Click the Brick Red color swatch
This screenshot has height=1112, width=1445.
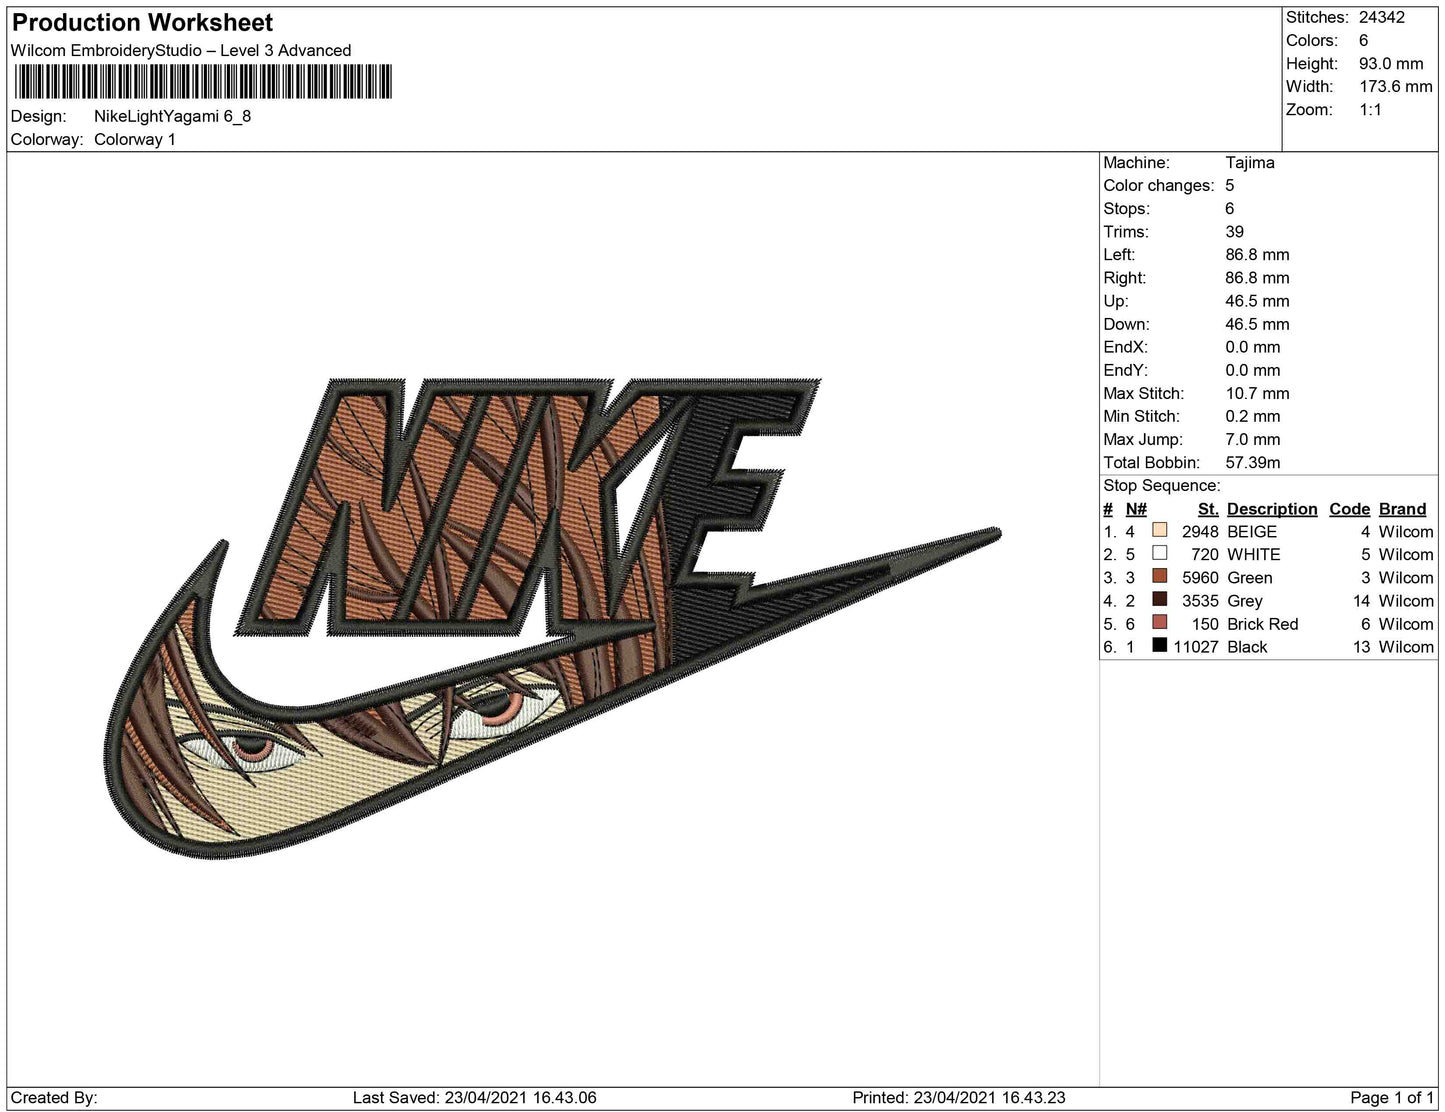(x=1160, y=623)
